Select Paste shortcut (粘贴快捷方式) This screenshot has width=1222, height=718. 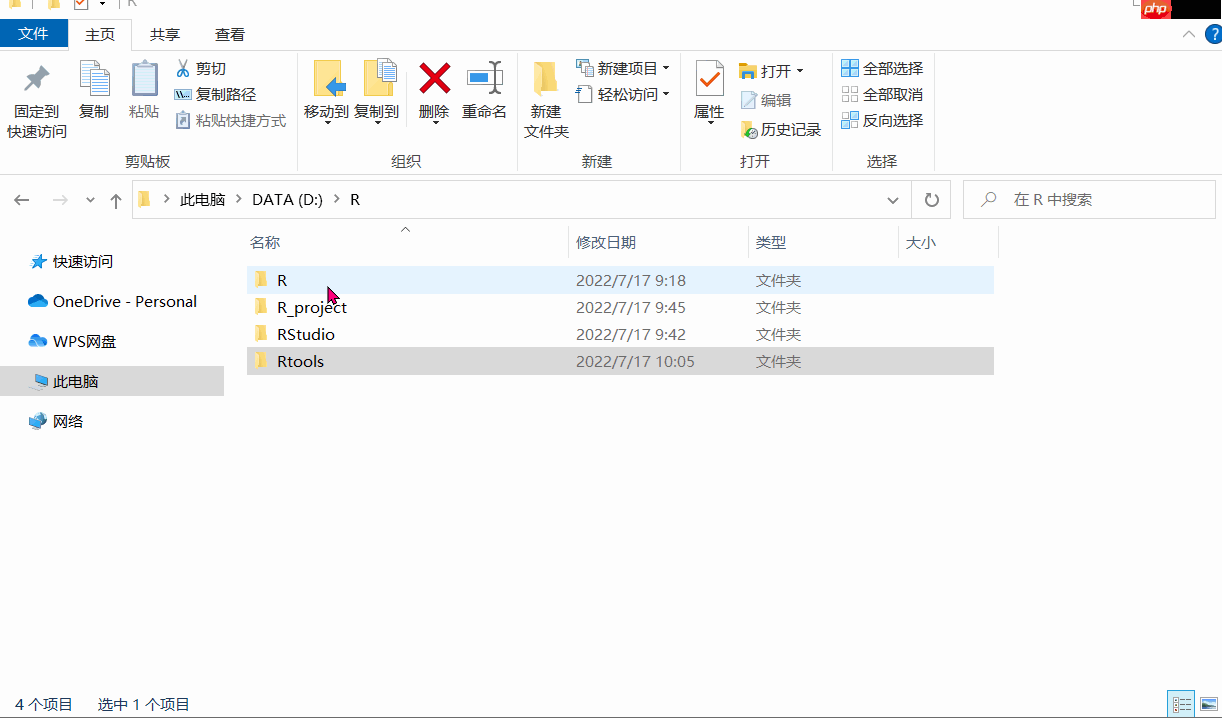[231, 120]
